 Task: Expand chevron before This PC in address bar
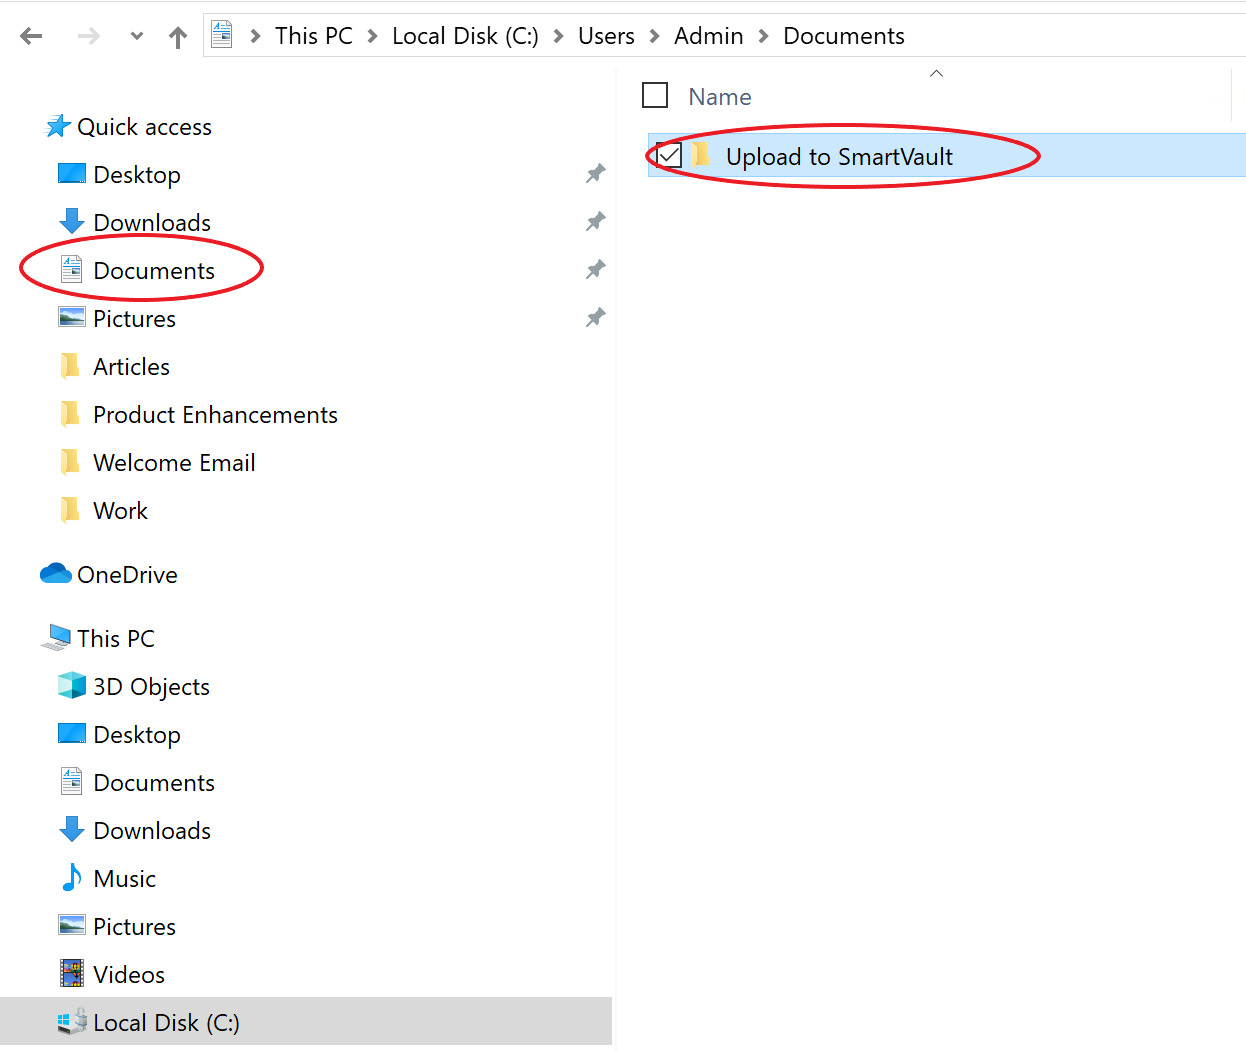(255, 36)
